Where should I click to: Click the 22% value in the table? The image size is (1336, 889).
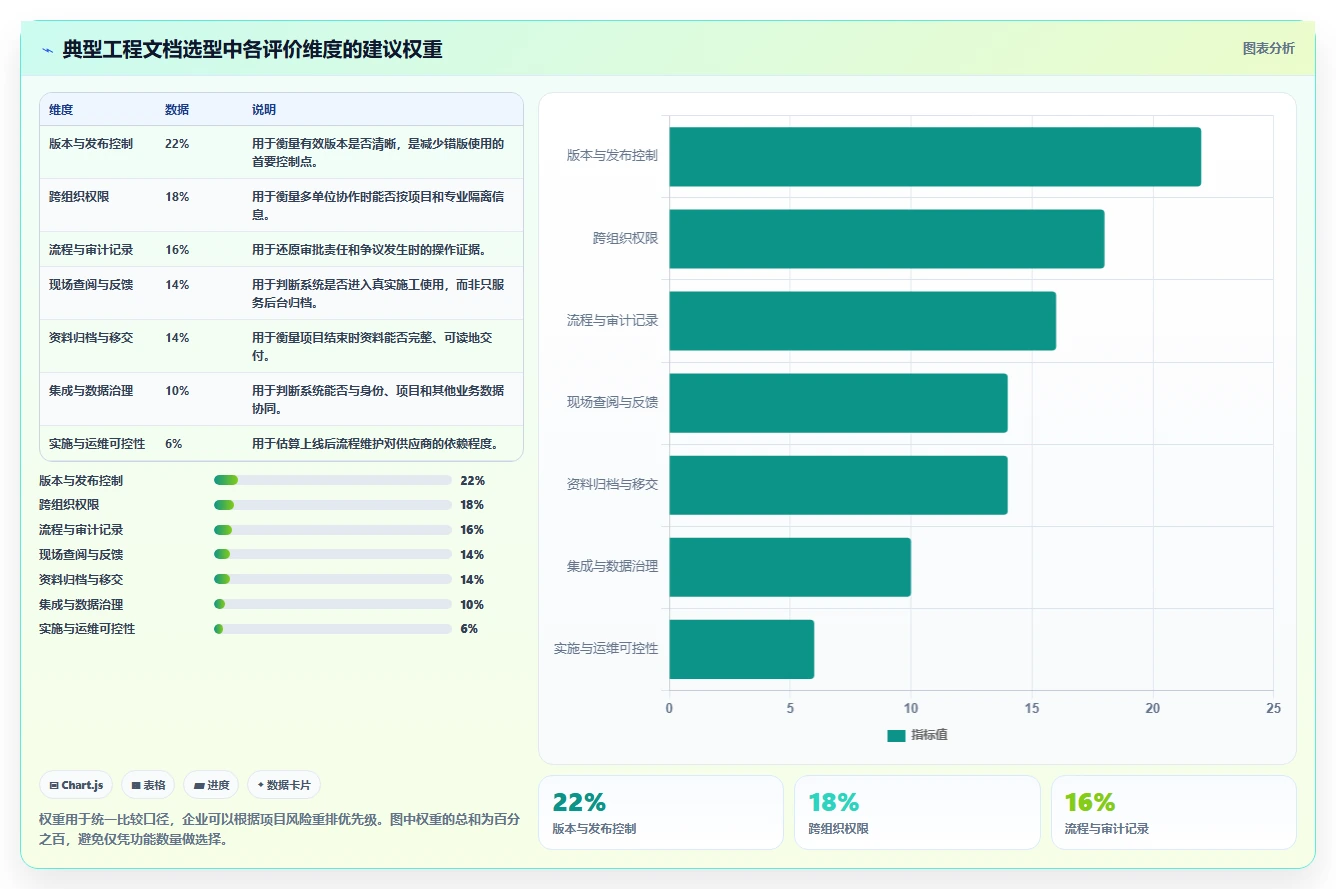coord(177,143)
